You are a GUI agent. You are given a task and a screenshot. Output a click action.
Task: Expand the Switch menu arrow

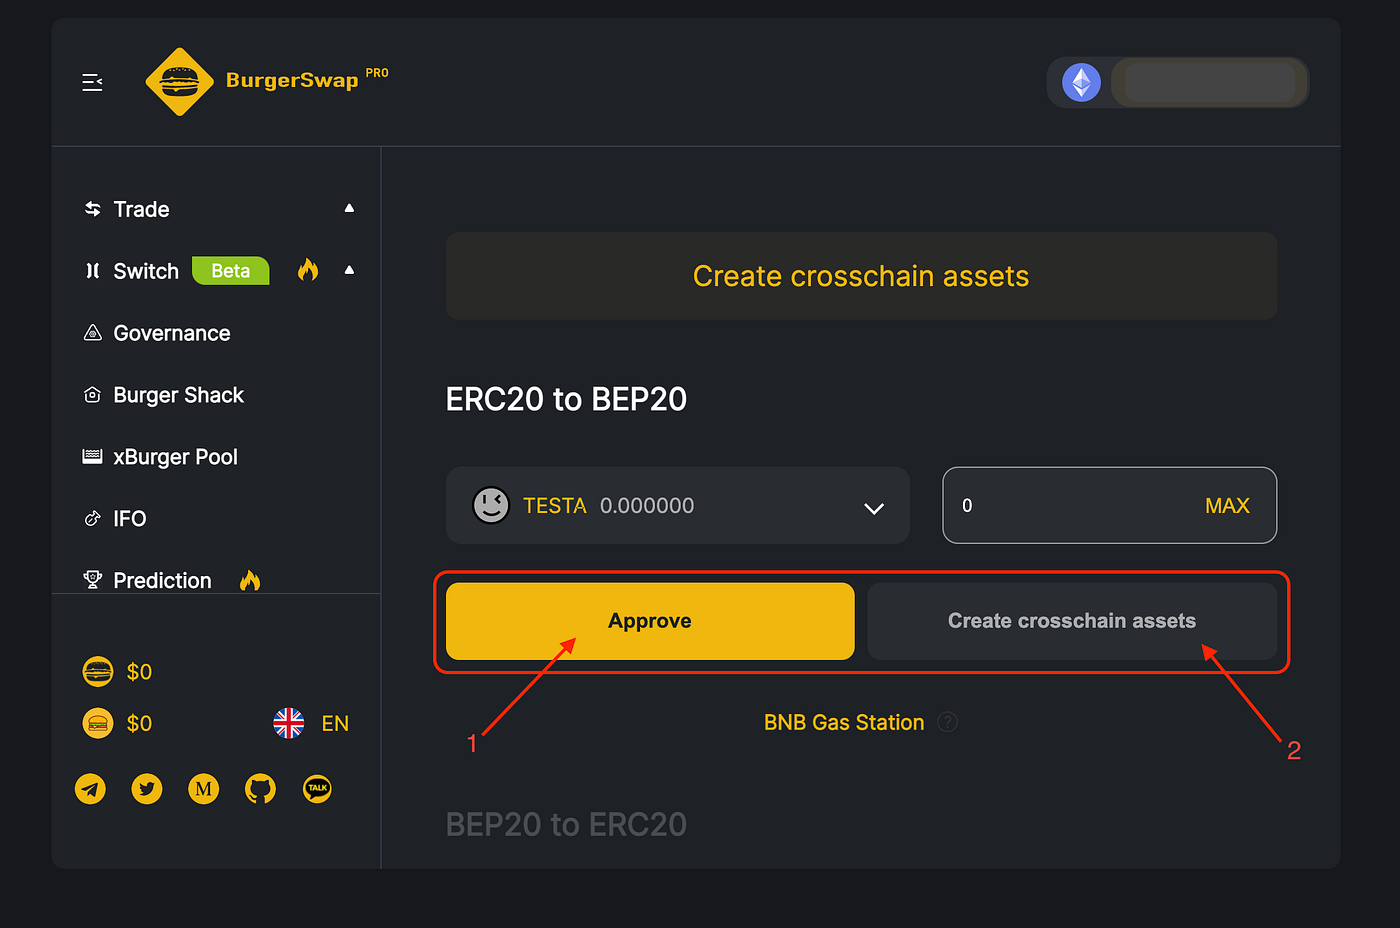coord(349,270)
